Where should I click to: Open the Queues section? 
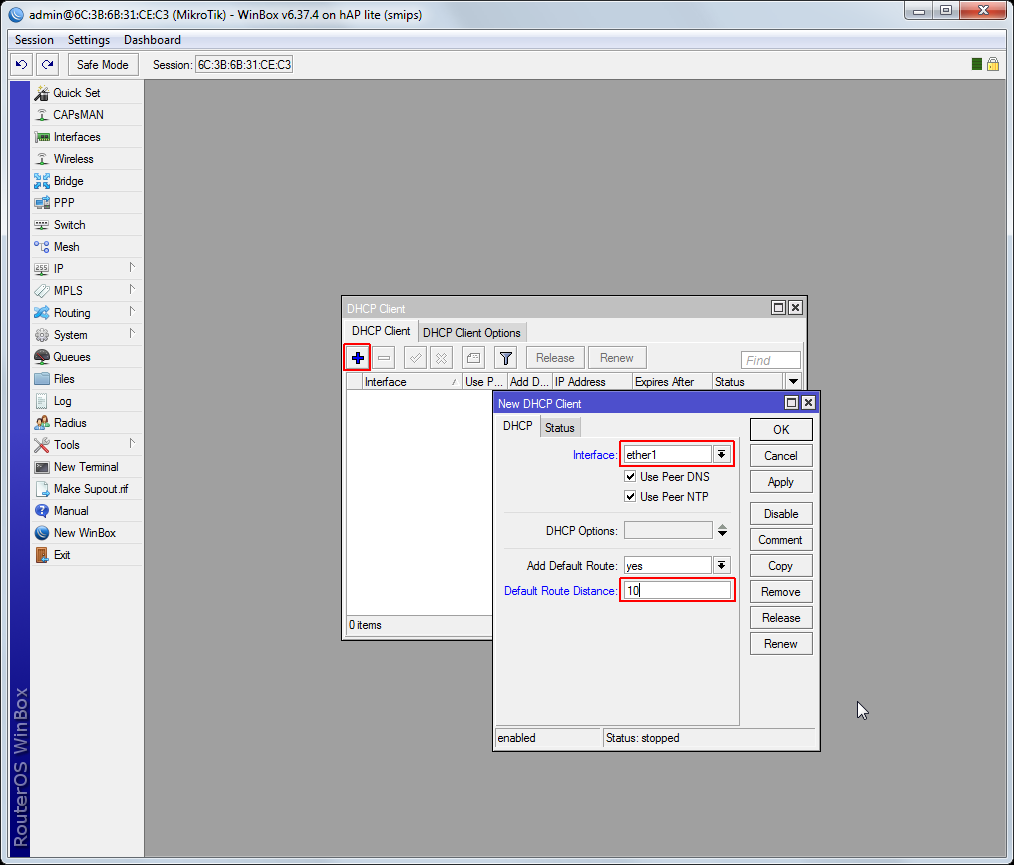pos(71,357)
